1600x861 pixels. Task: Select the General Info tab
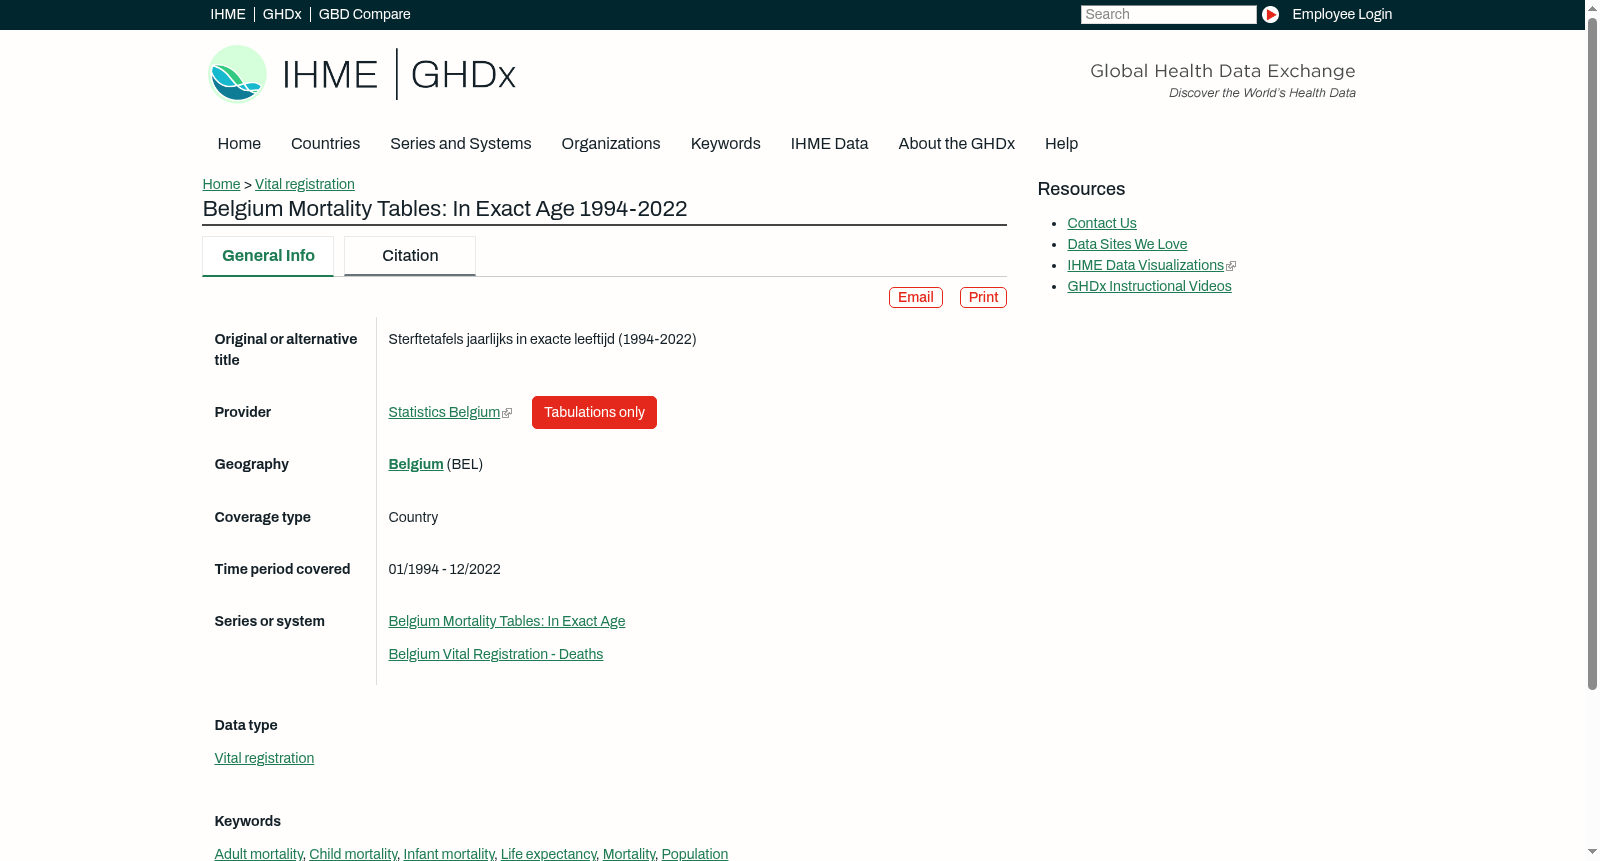point(268,256)
